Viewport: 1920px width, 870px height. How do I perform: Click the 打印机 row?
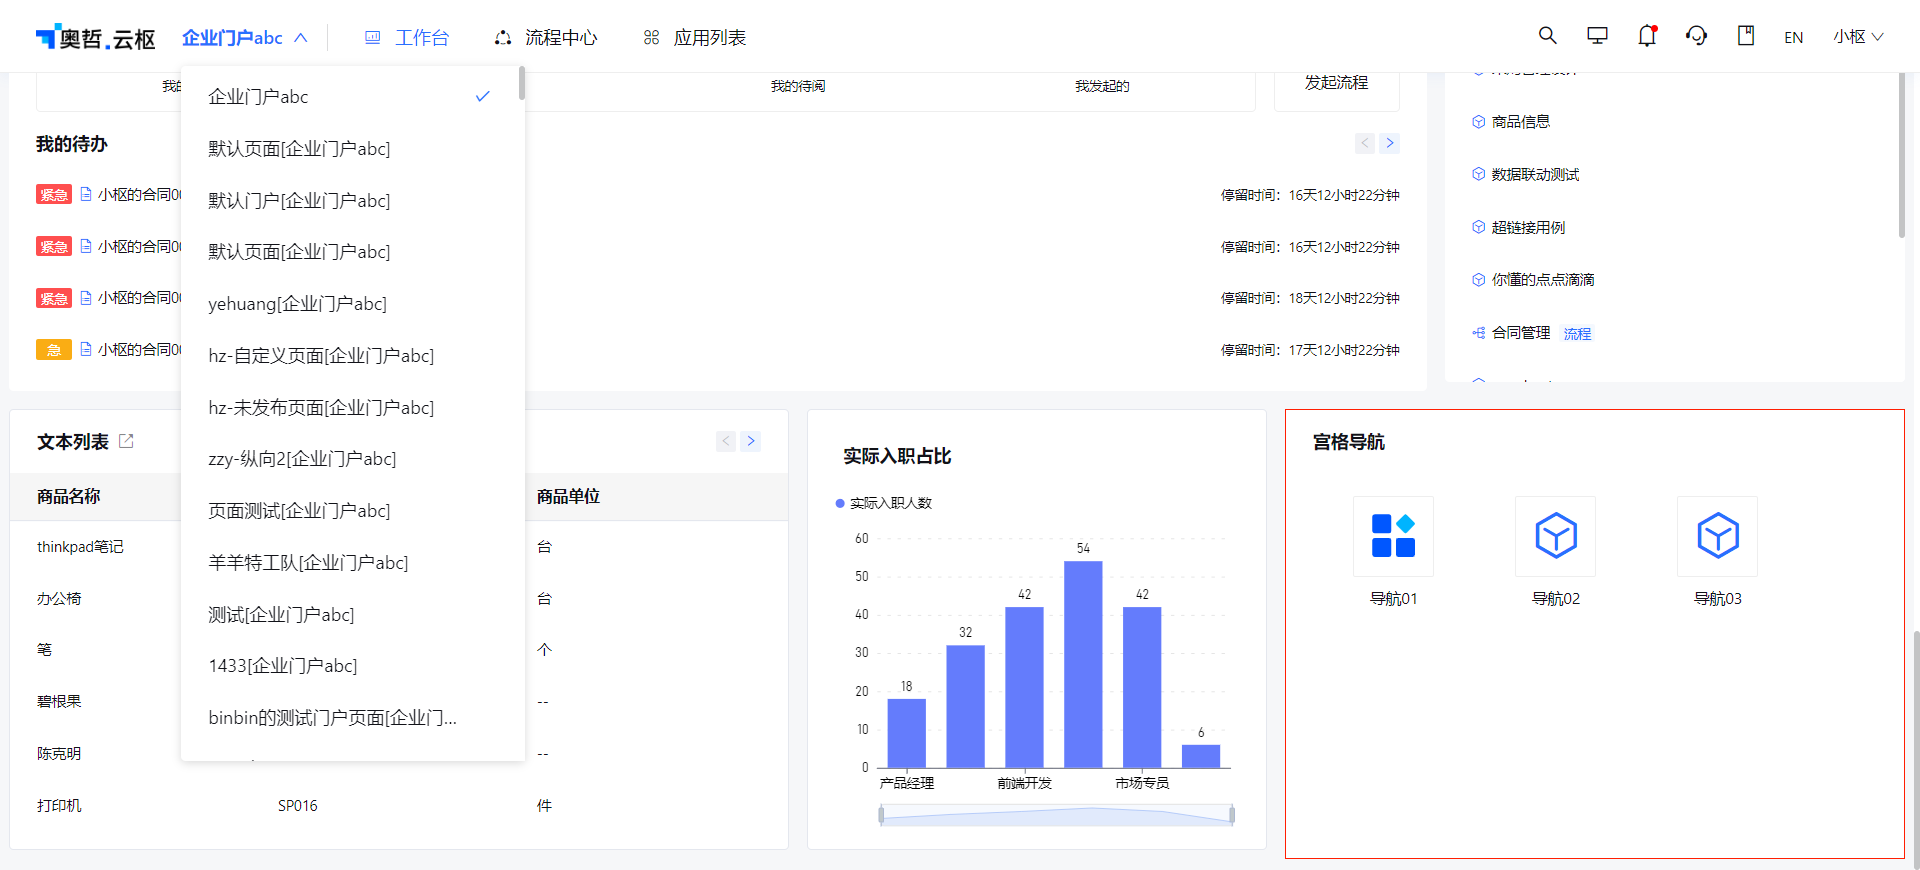(399, 806)
